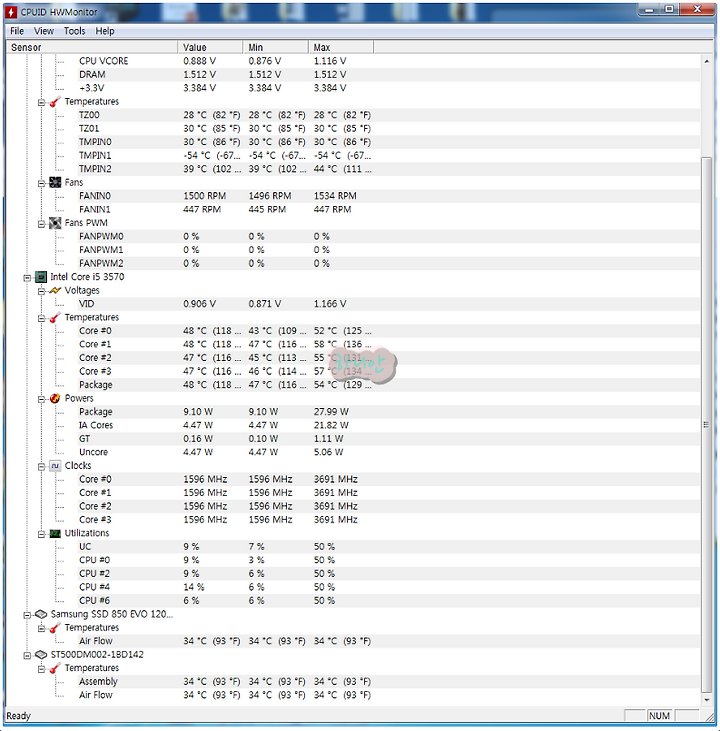Click the scrollbar down arrow
The width and height of the screenshot is (720, 731).
707,700
